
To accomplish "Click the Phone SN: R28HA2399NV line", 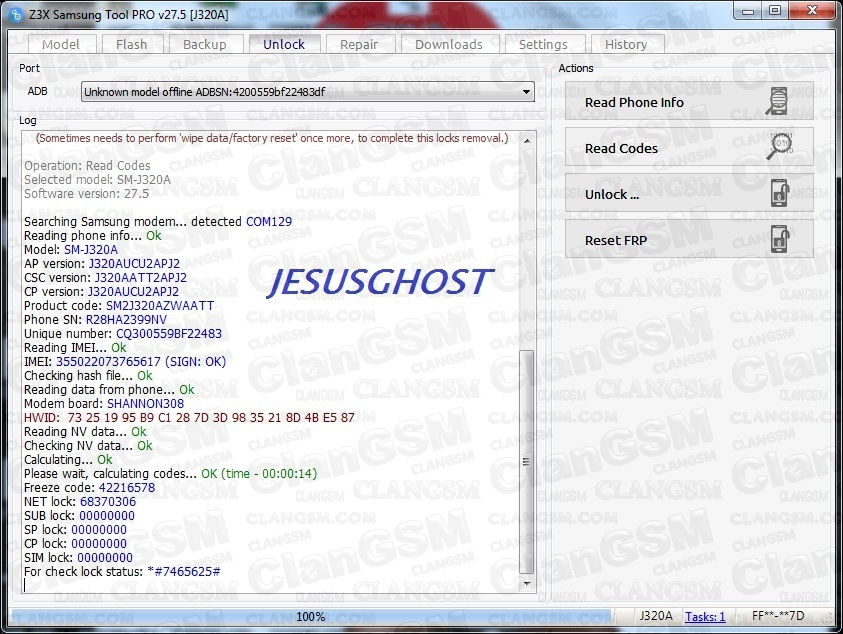I will [x=95, y=319].
